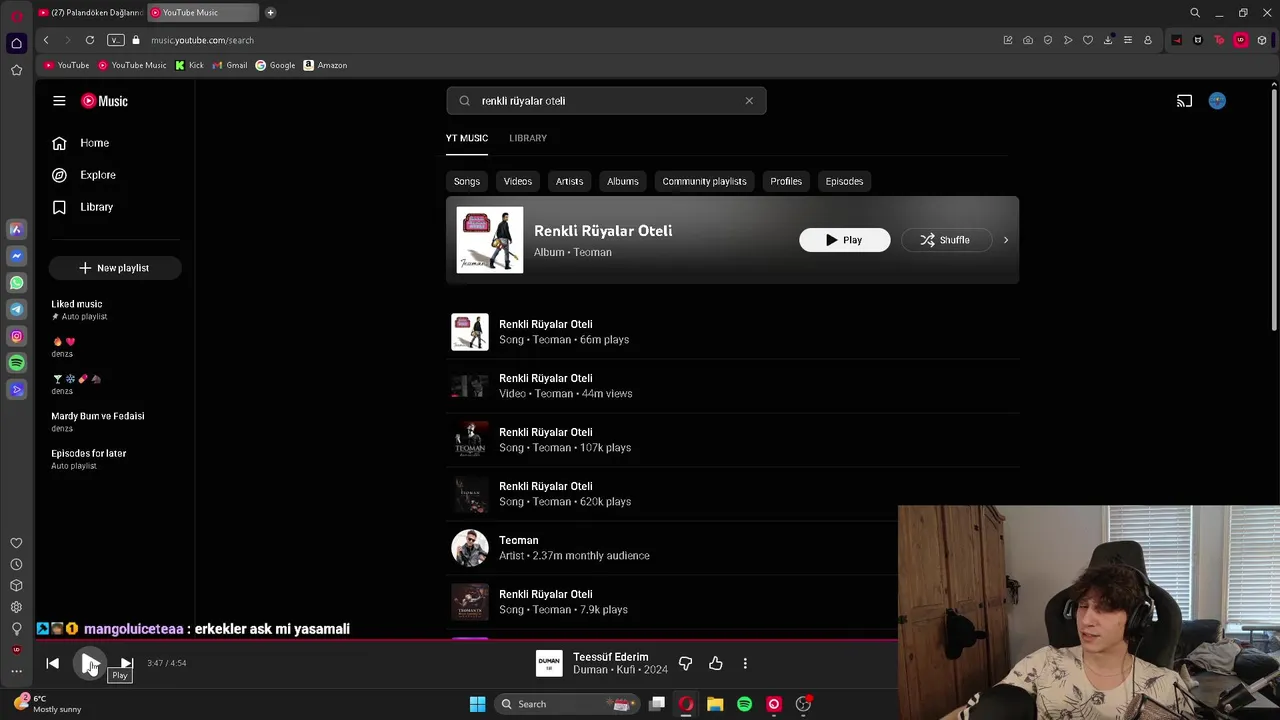The image size is (1280, 720).
Task: Filter results by Videos
Action: (x=518, y=181)
